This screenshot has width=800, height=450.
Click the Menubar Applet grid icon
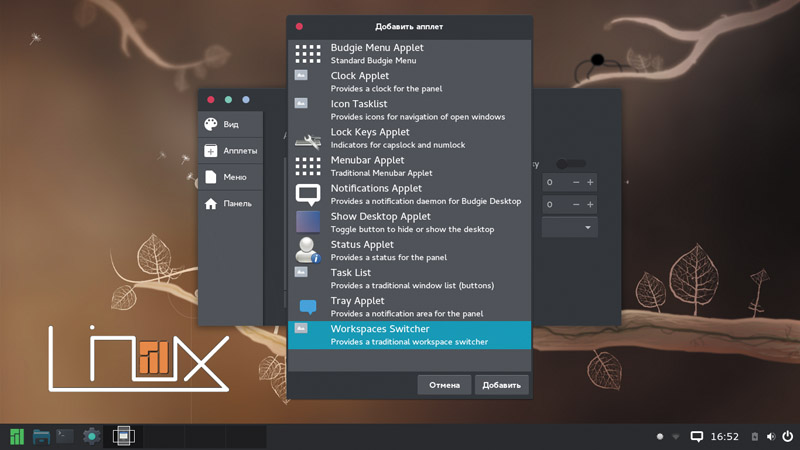coord(308,166)
